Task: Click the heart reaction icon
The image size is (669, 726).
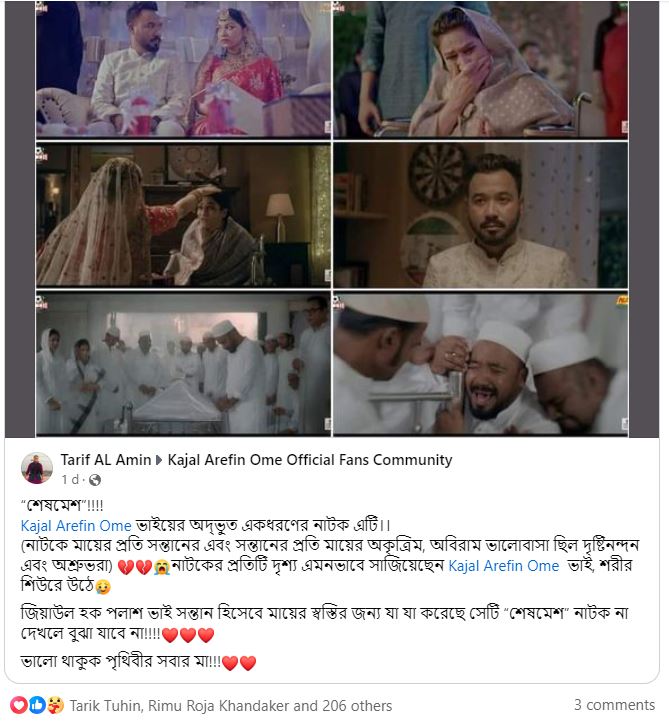Action: pos(19,705)
